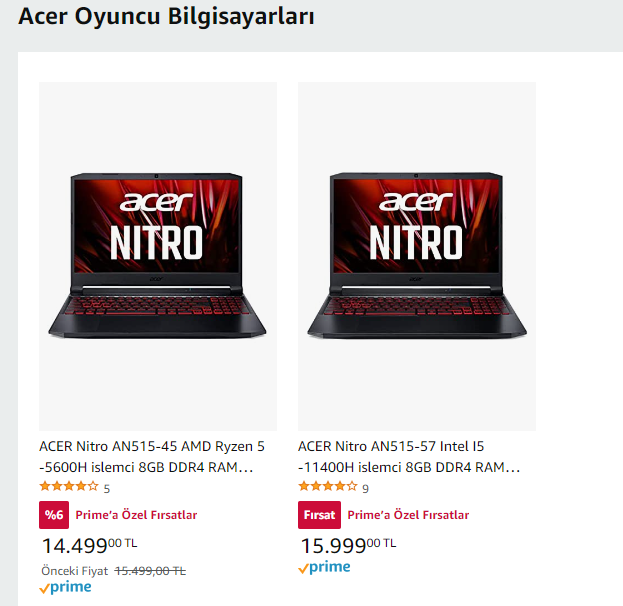Open Prime'a Özel Fırsatlar under AN515-57

(408, 515)
